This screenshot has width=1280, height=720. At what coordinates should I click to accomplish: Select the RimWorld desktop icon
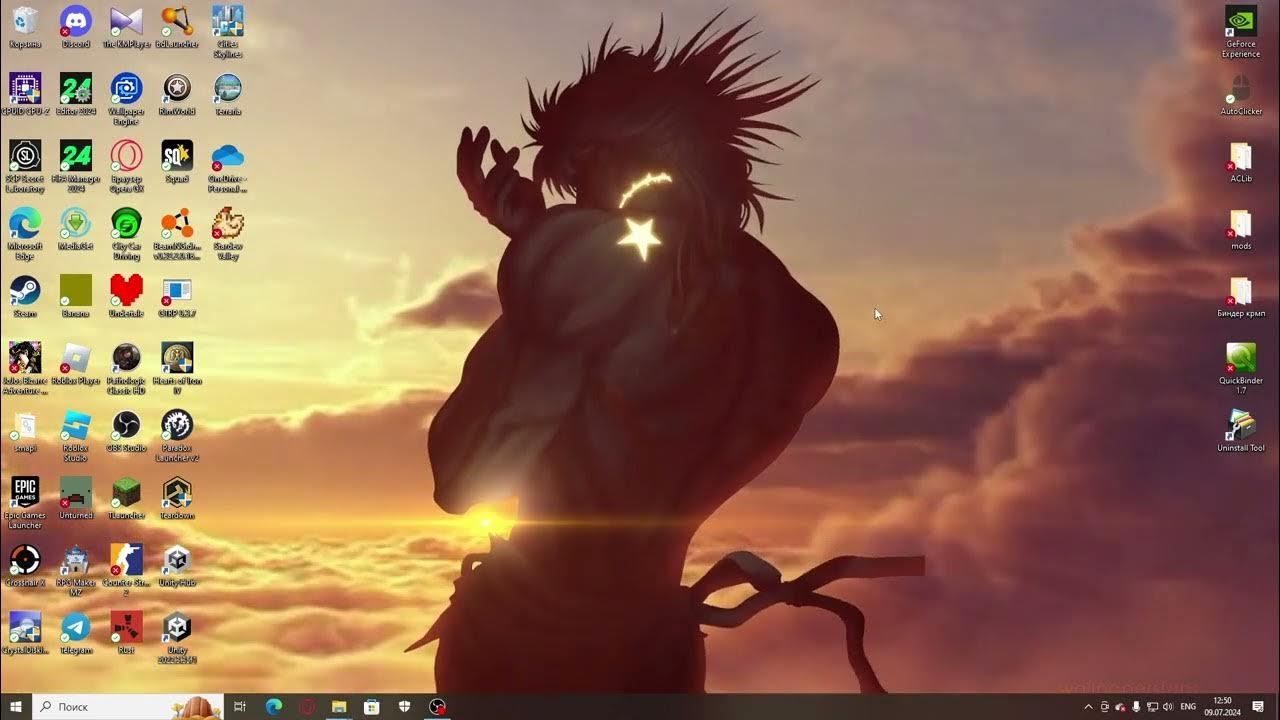[177, 94]
